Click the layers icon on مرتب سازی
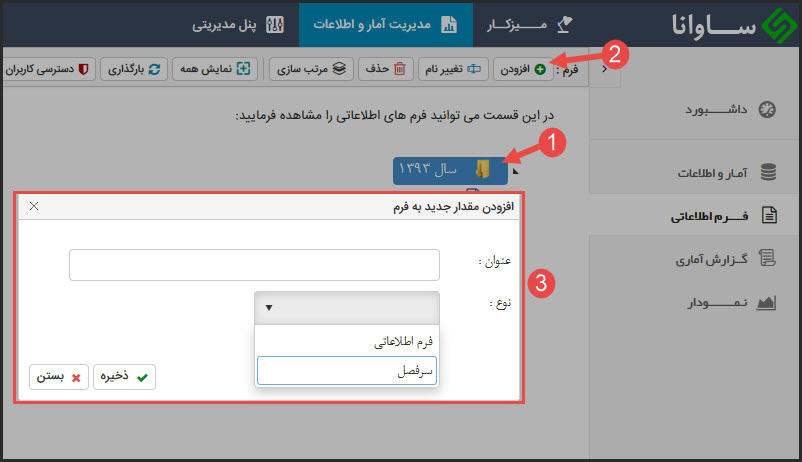Viewport: 802px width, 462px height. coord(339,69)
